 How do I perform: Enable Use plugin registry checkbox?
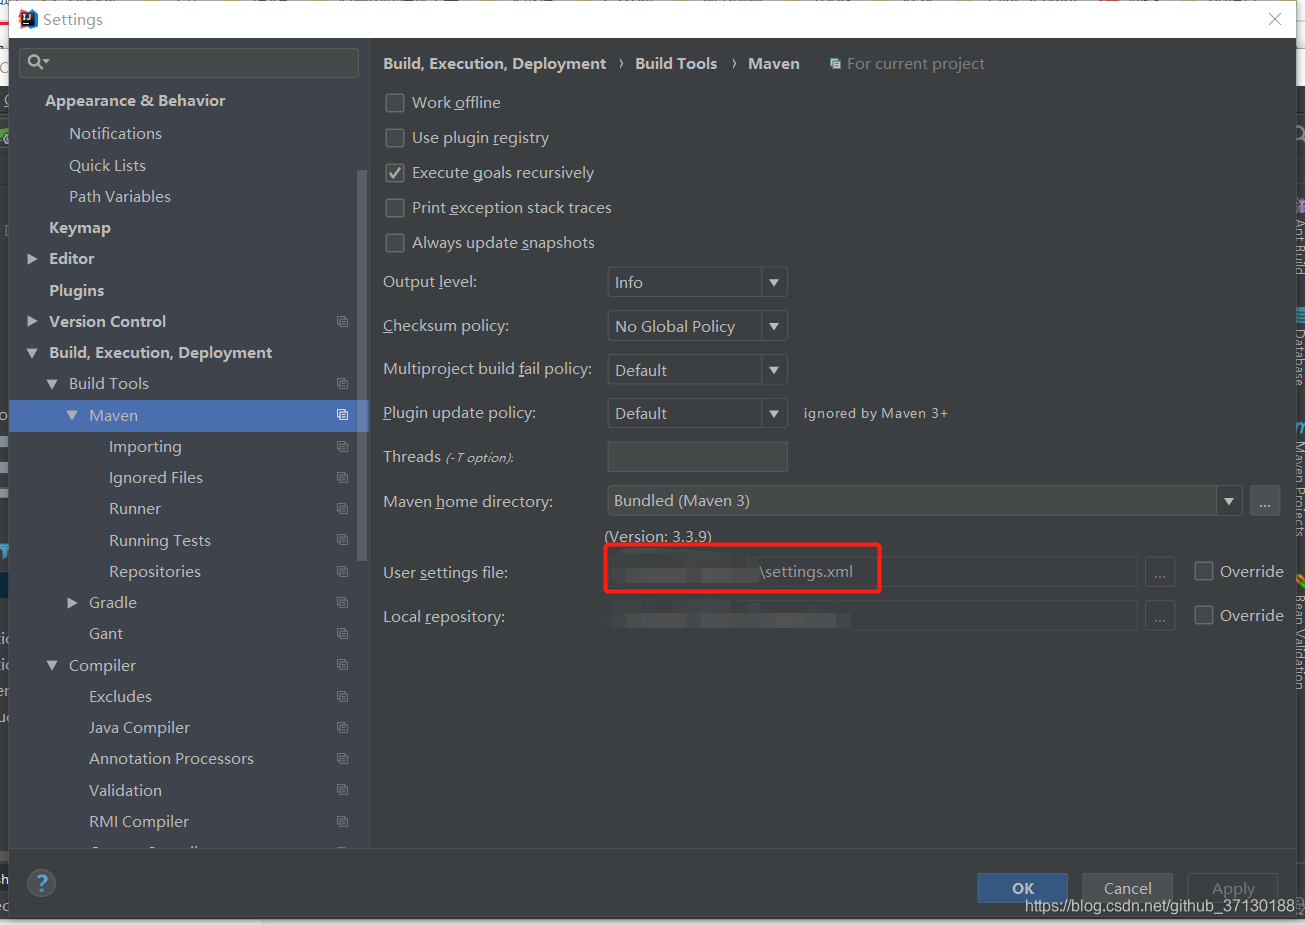(395, 137)
